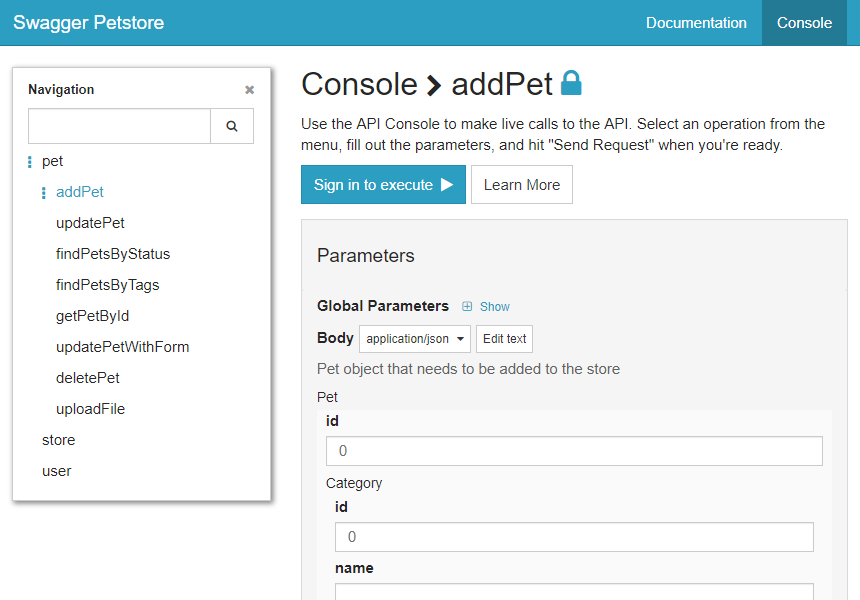The image size is (860, 600).
Task: Select getPetById operation
Action: (x=93, y=316)
